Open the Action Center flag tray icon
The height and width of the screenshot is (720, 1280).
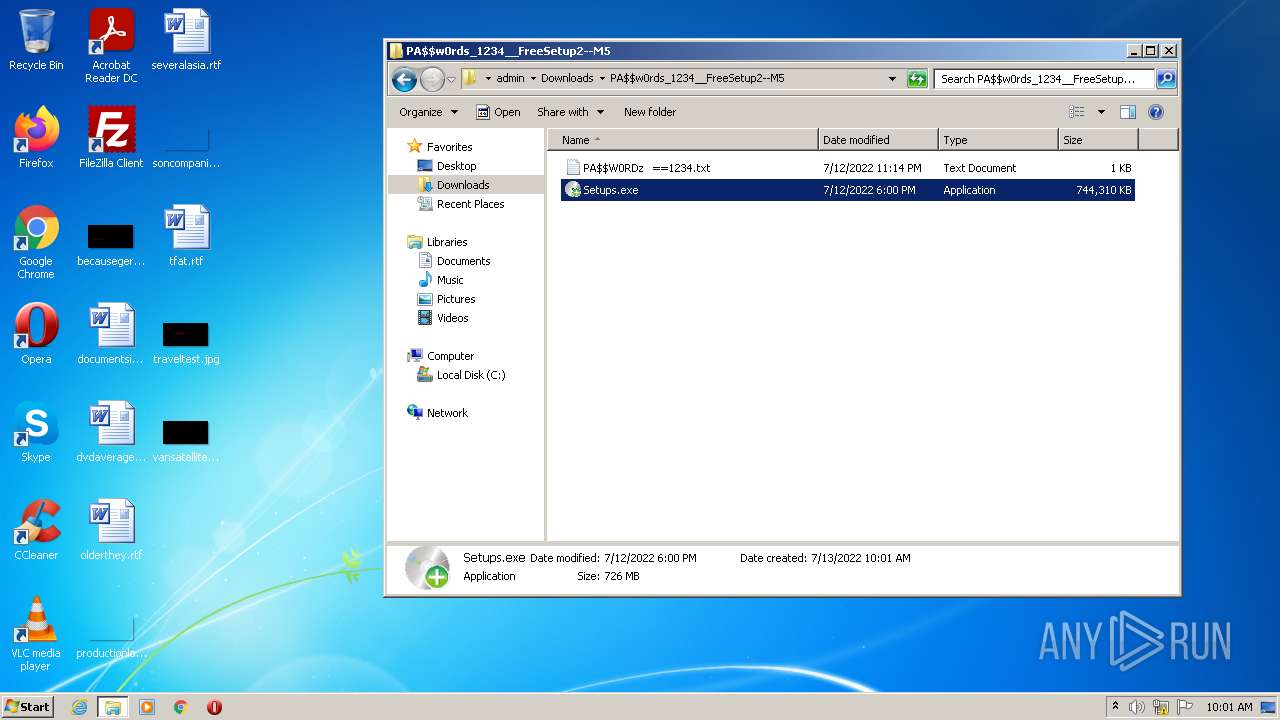click(x=1184, y=707)
